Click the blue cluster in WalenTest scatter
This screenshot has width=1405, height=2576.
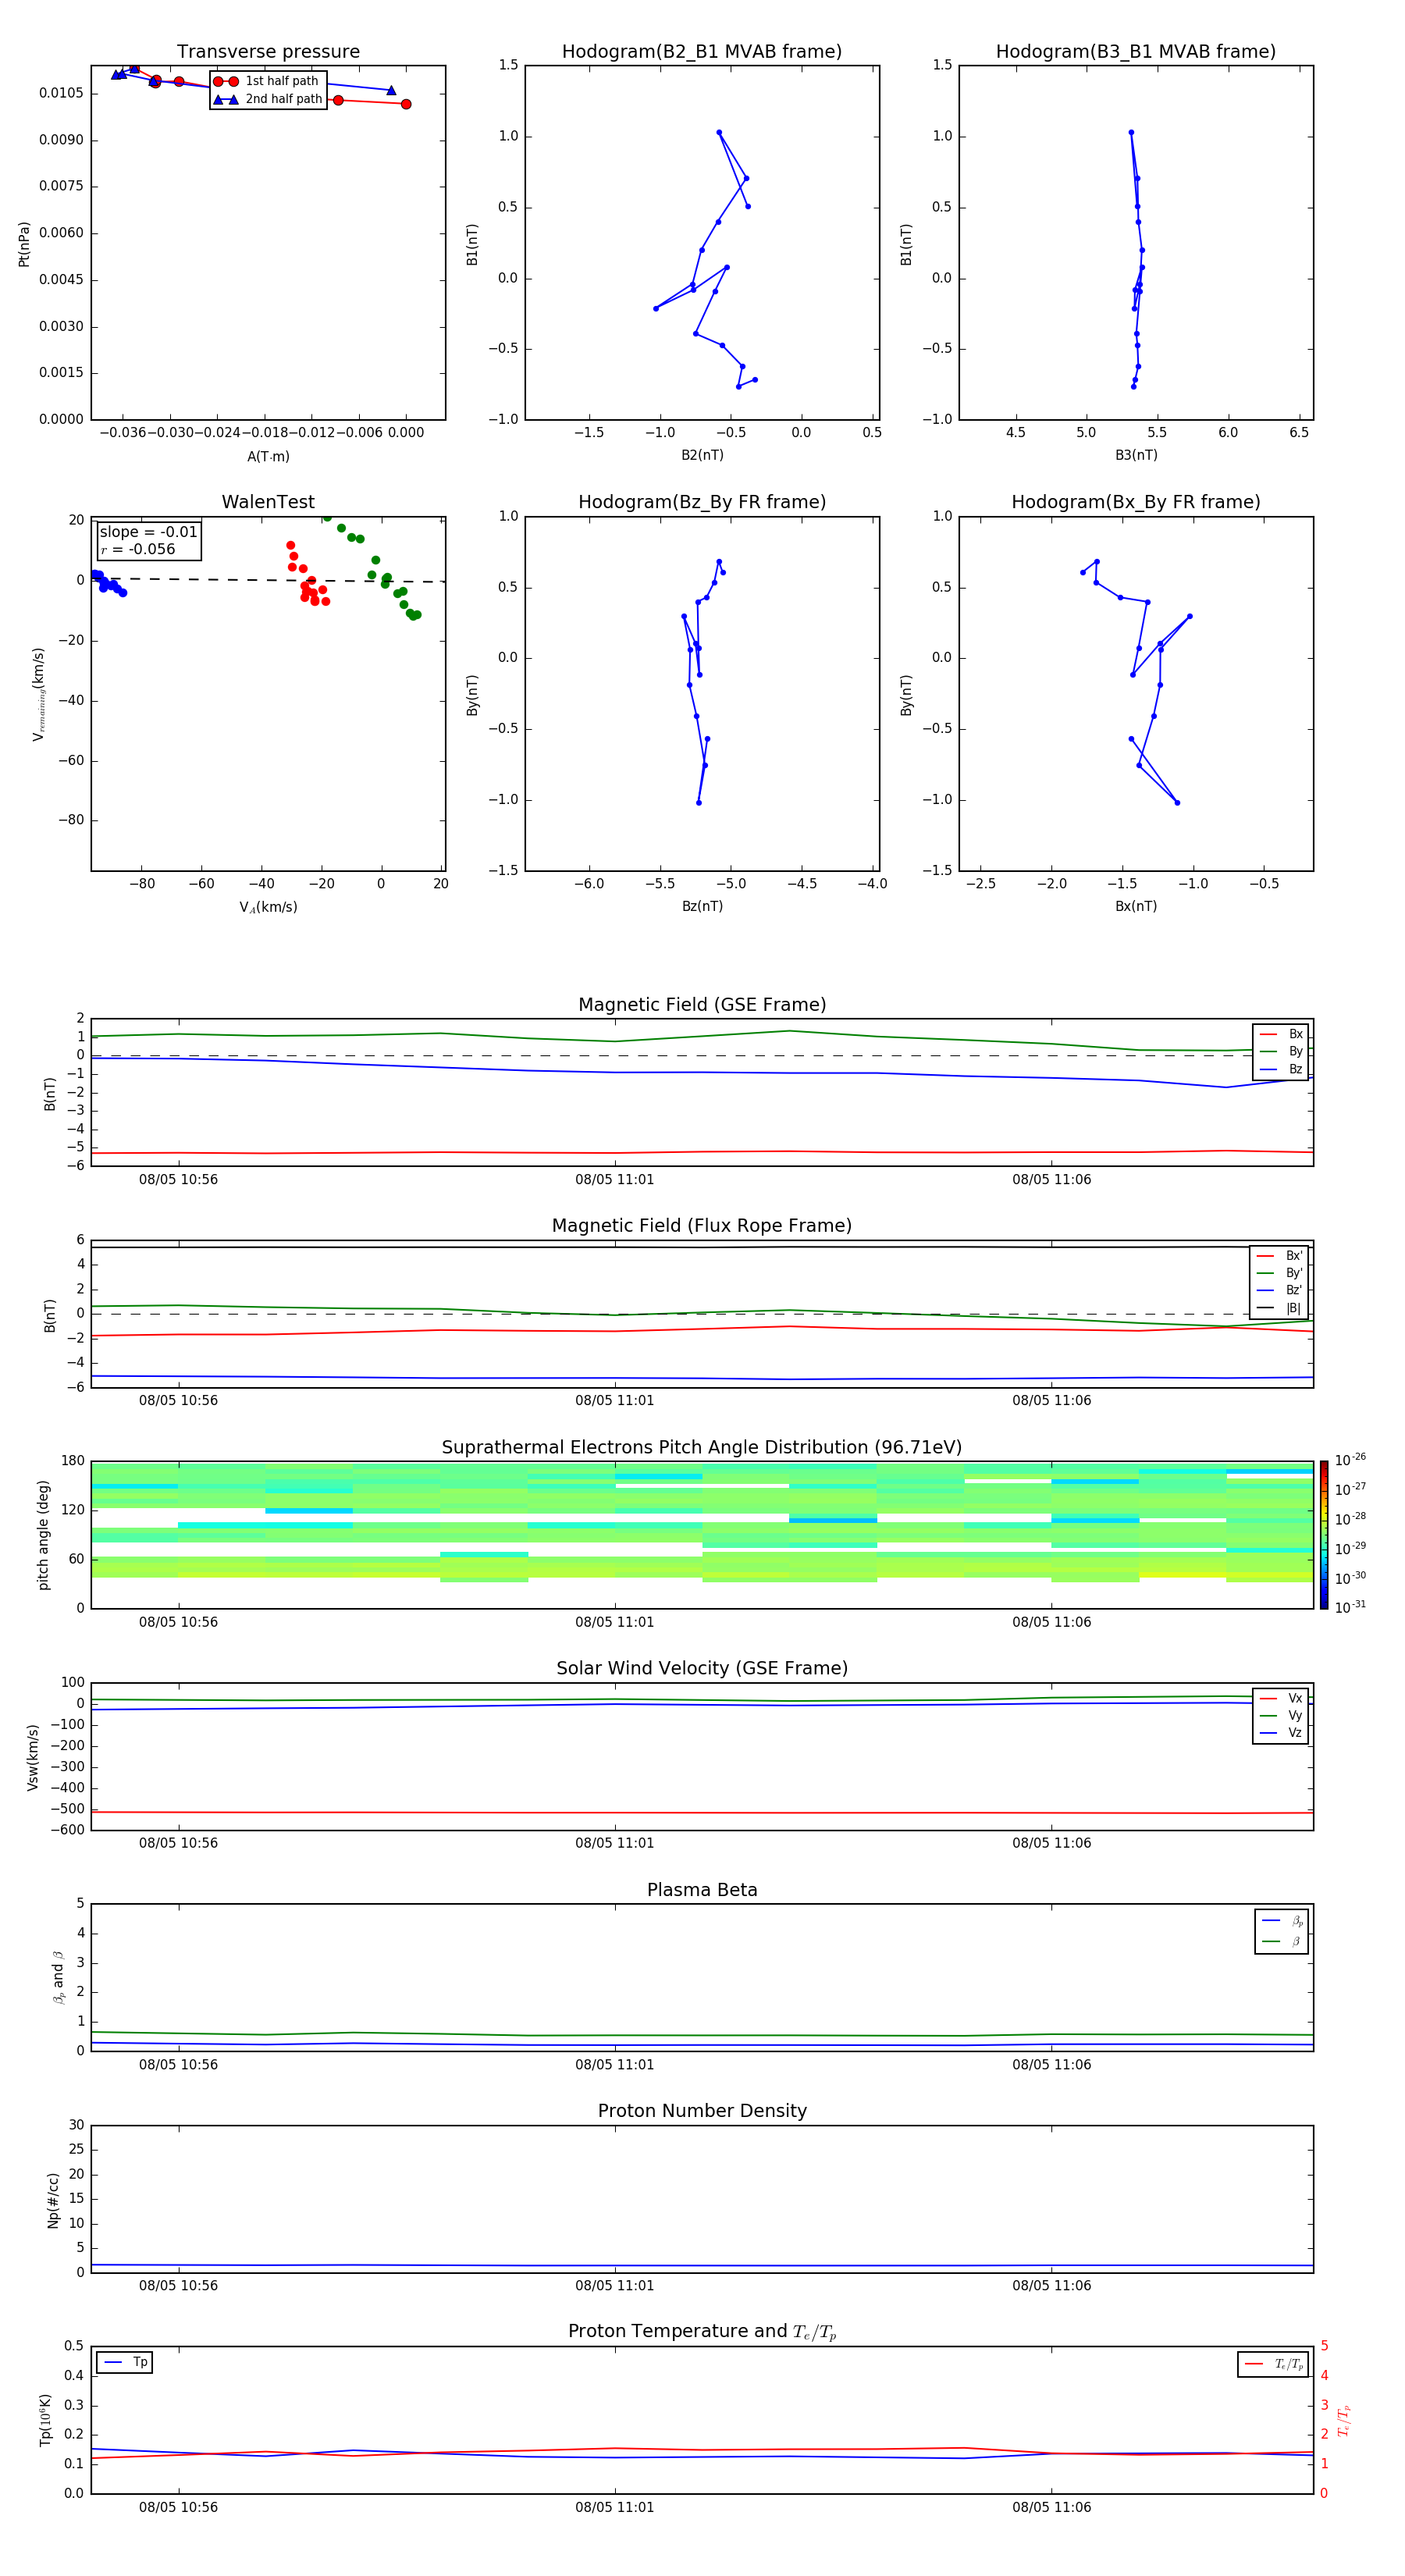click(x=106, y=582)
